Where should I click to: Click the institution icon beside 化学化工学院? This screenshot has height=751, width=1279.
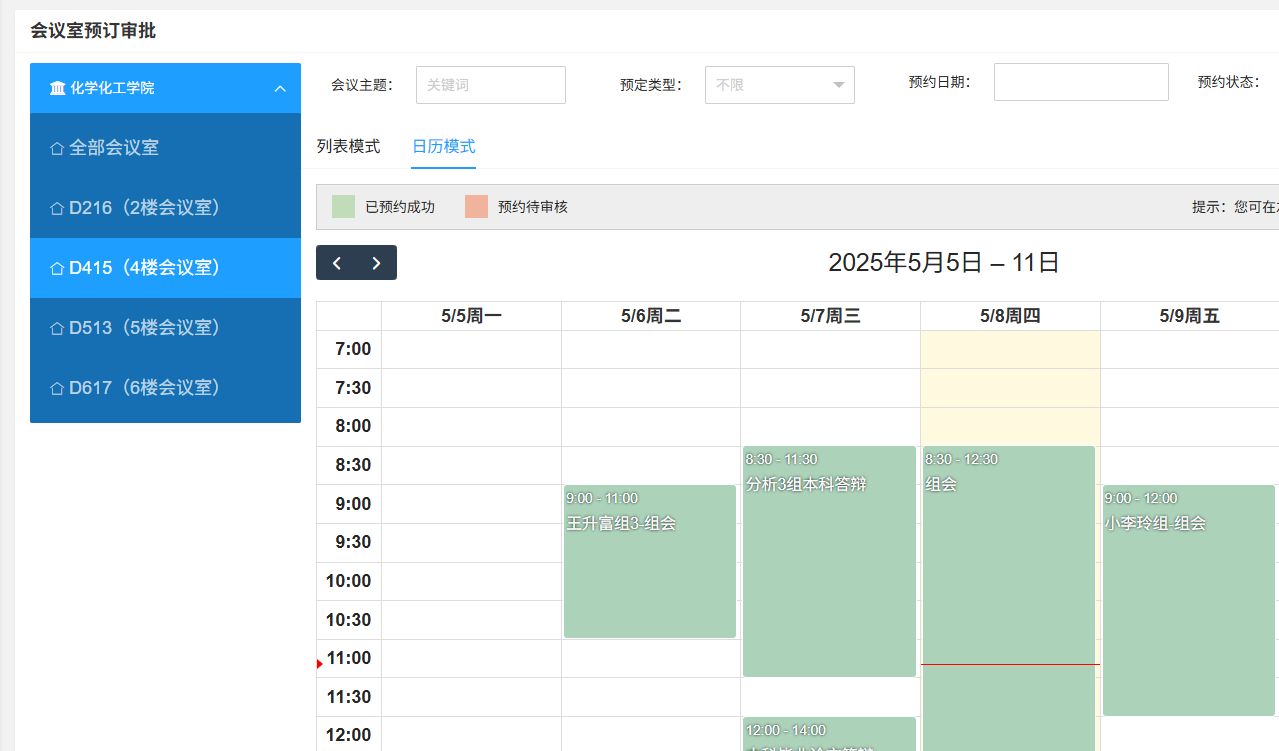57,88
